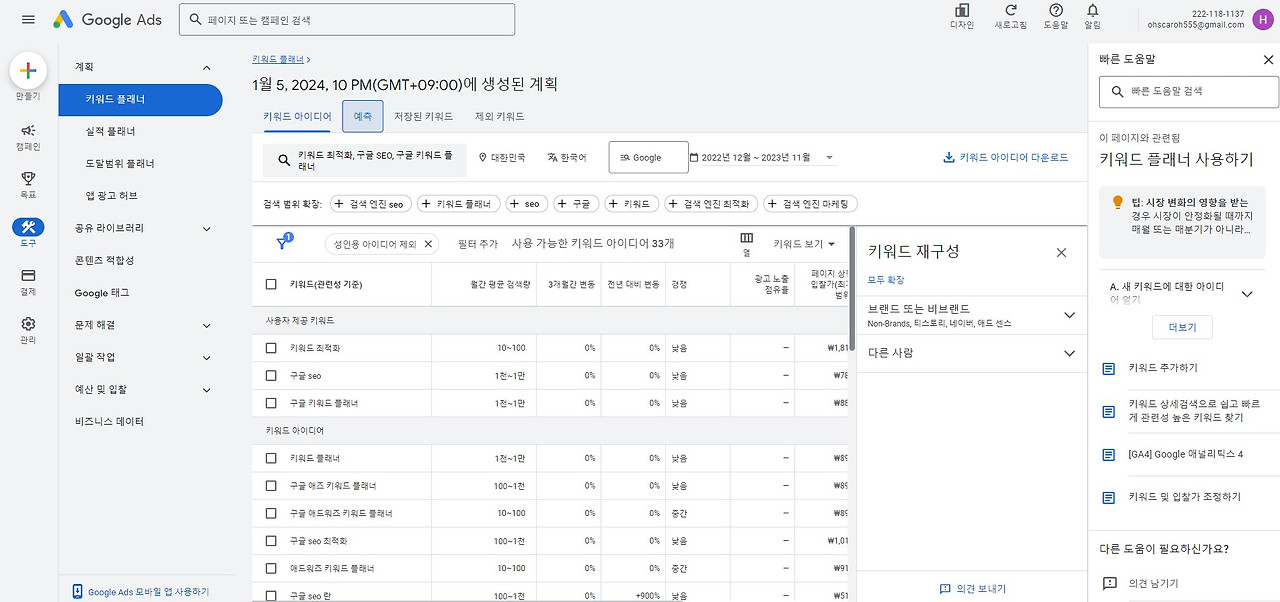
Task: Click the 한국어 language selector
Action: pos(567,158)
